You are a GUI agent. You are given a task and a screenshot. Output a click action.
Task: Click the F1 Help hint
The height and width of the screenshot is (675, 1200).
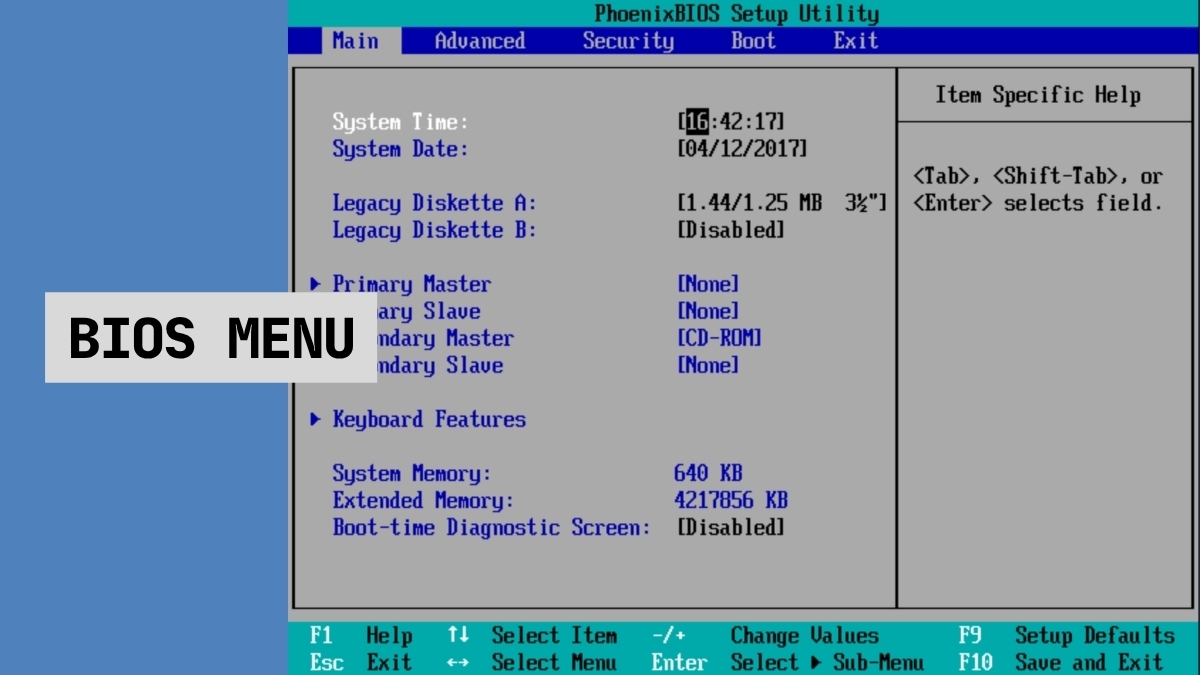(361, 636)
